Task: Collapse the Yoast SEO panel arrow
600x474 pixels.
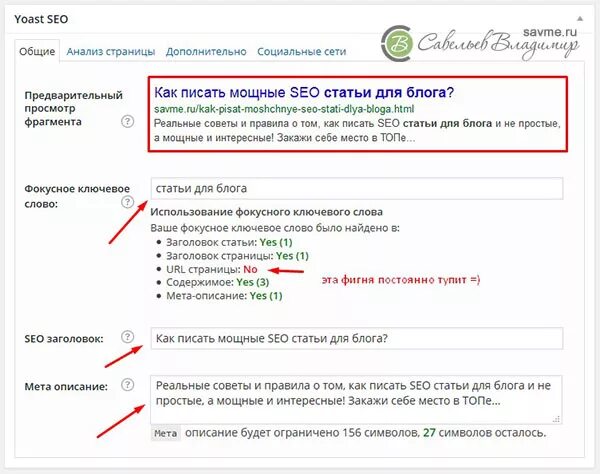Action: click(x=580, y=18)
